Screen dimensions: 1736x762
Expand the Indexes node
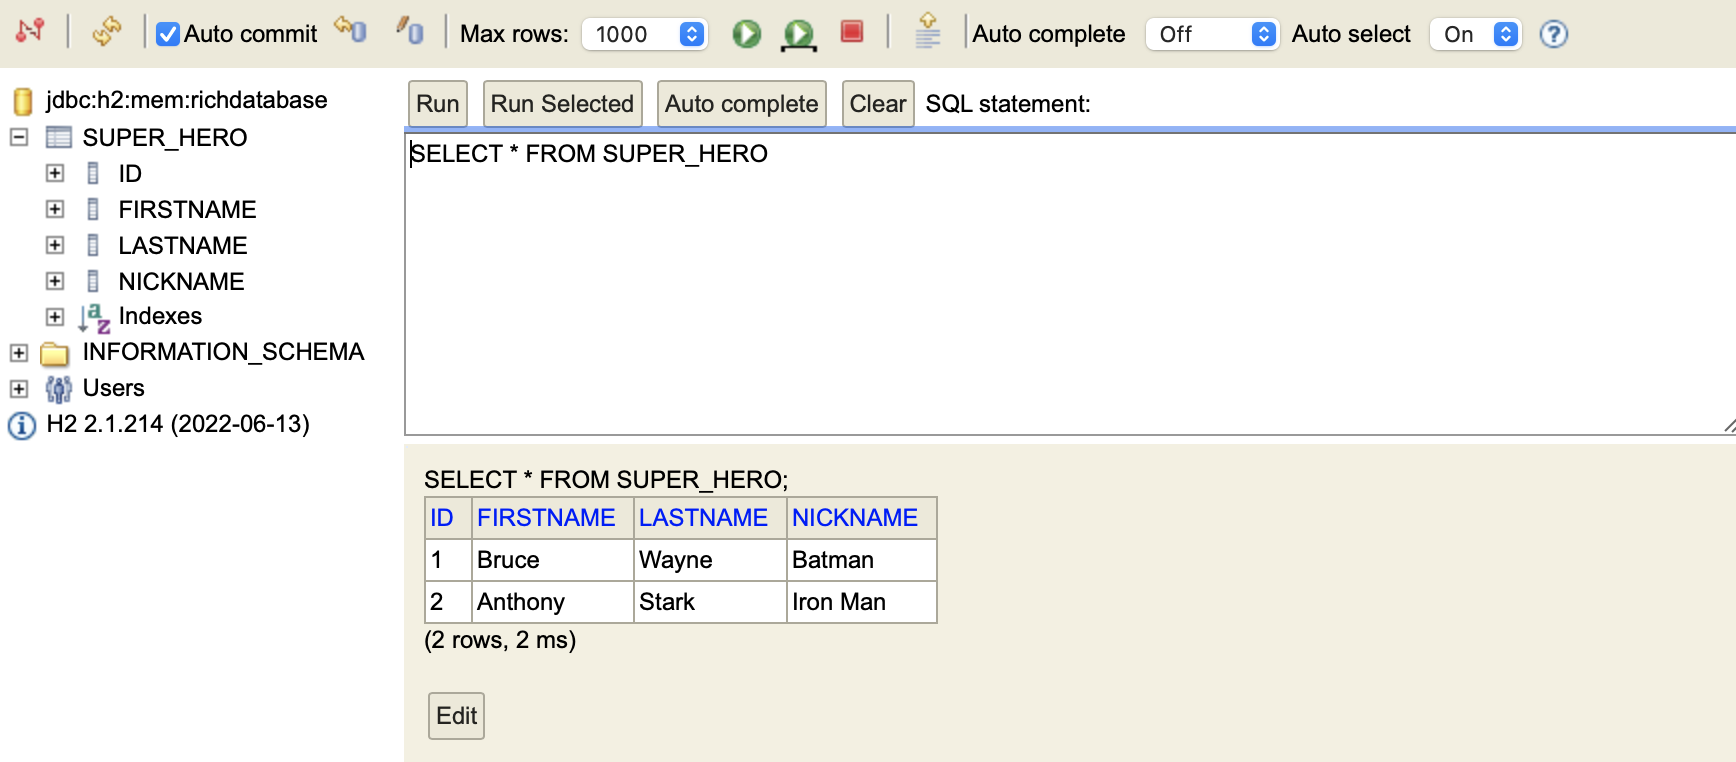click(x=55, y=317)
